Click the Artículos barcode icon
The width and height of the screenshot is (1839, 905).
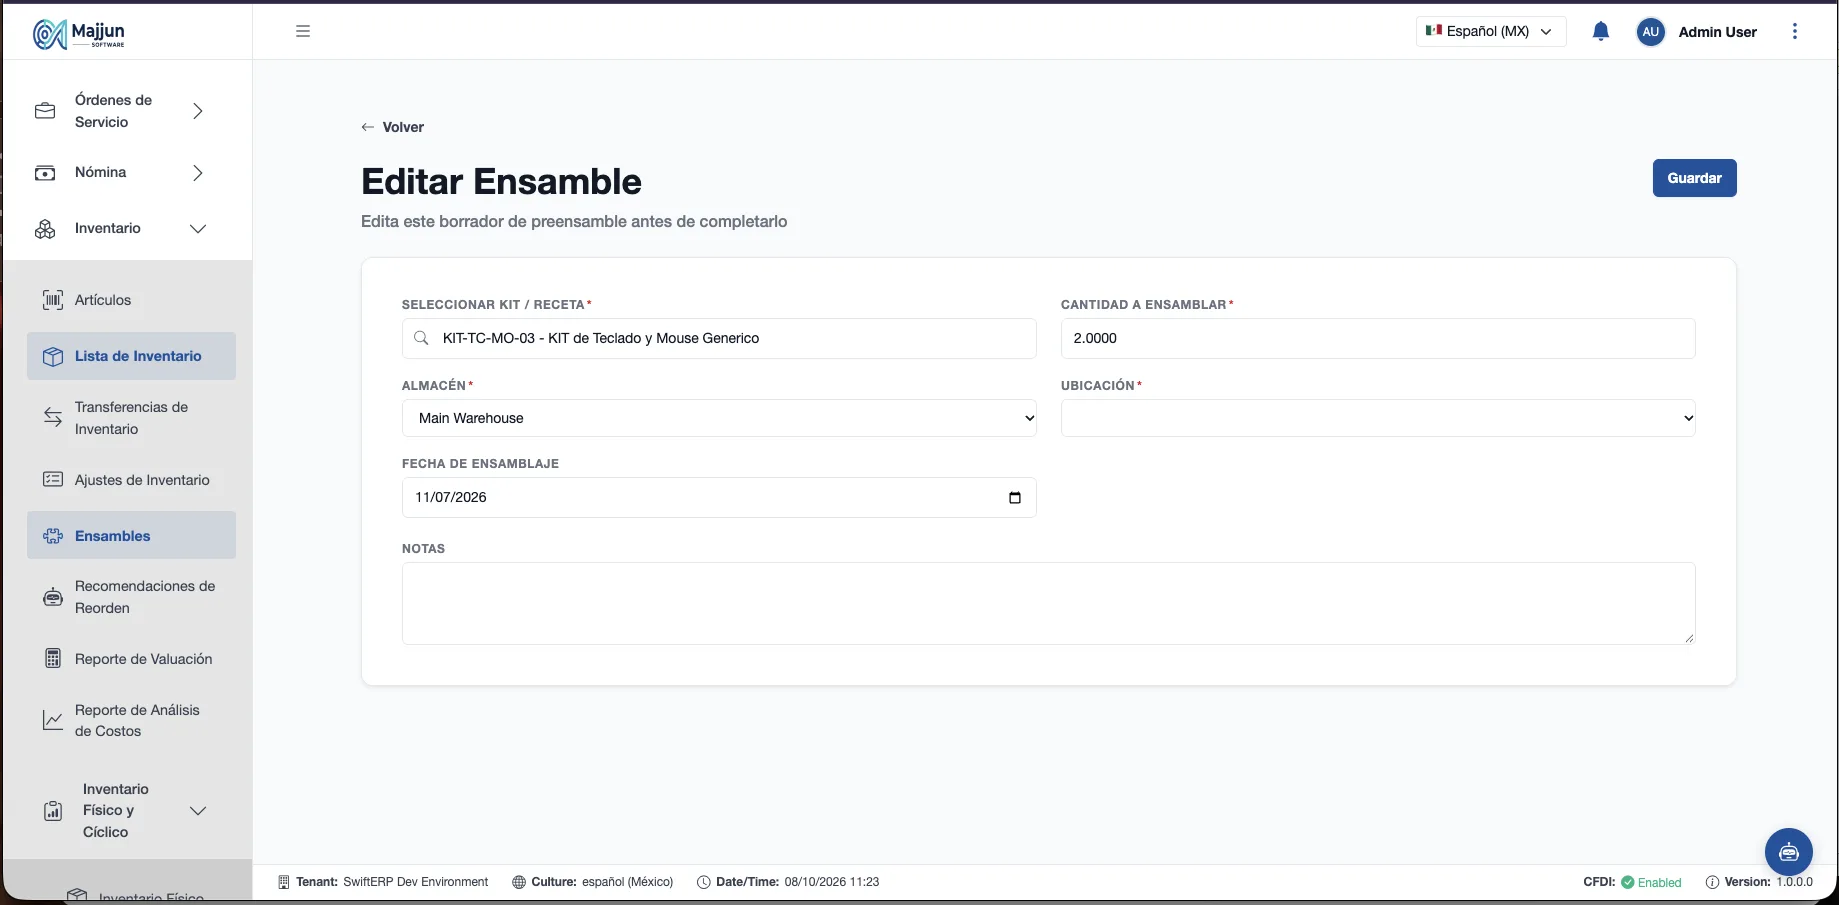(x=53, y=300)
